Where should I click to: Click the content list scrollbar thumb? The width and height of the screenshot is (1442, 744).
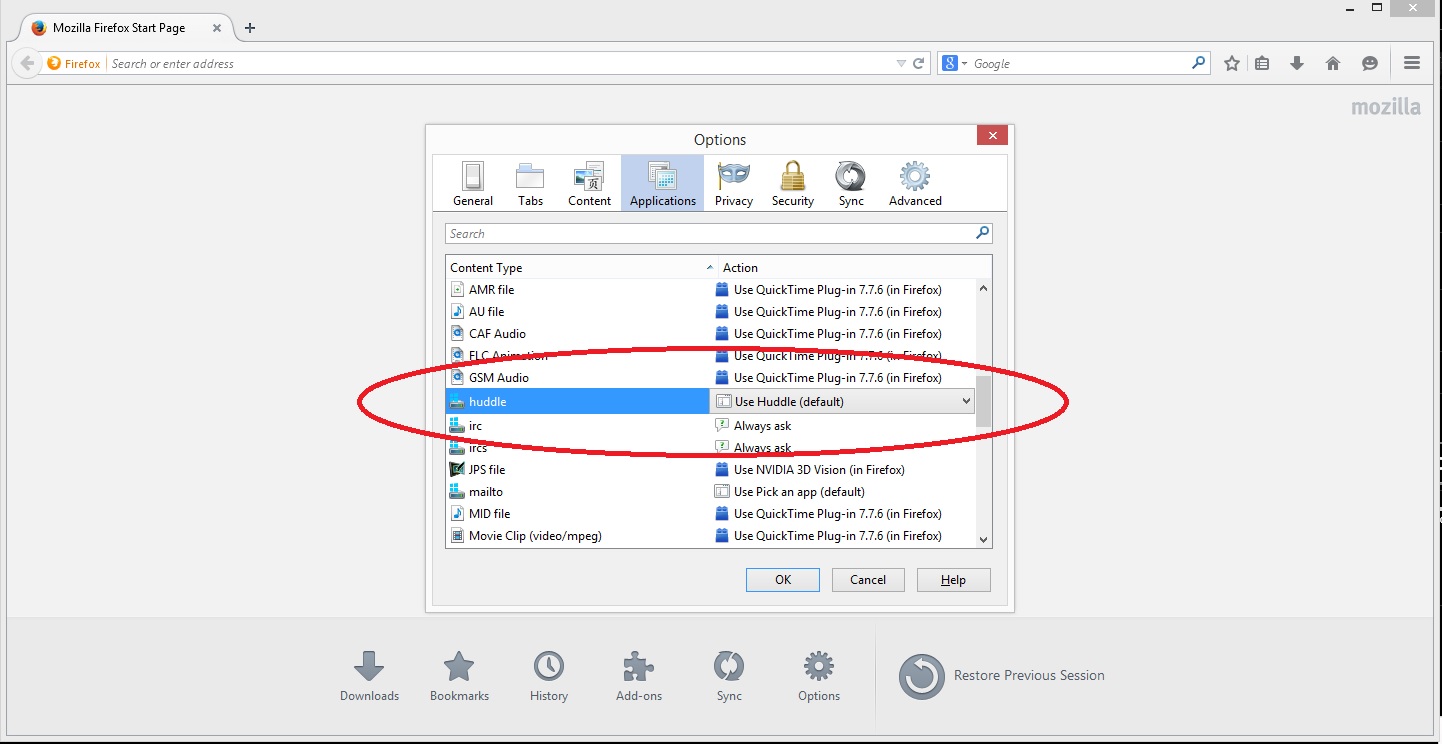point(983,402)
